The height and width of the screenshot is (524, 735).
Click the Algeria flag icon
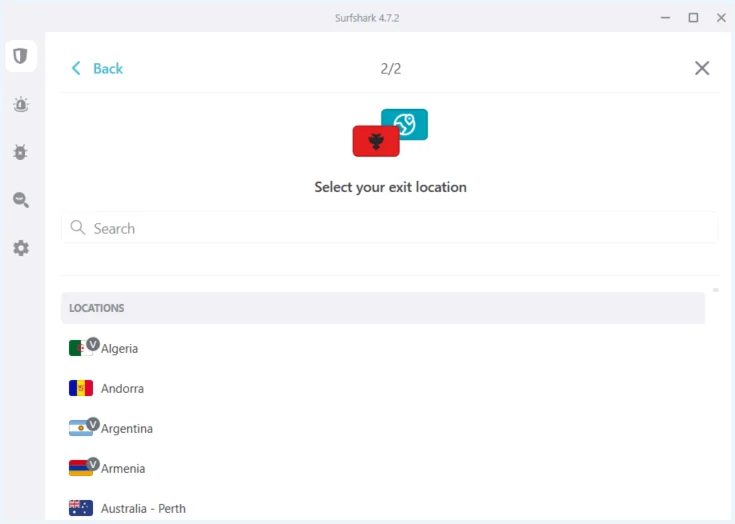[x=80, y=348]
